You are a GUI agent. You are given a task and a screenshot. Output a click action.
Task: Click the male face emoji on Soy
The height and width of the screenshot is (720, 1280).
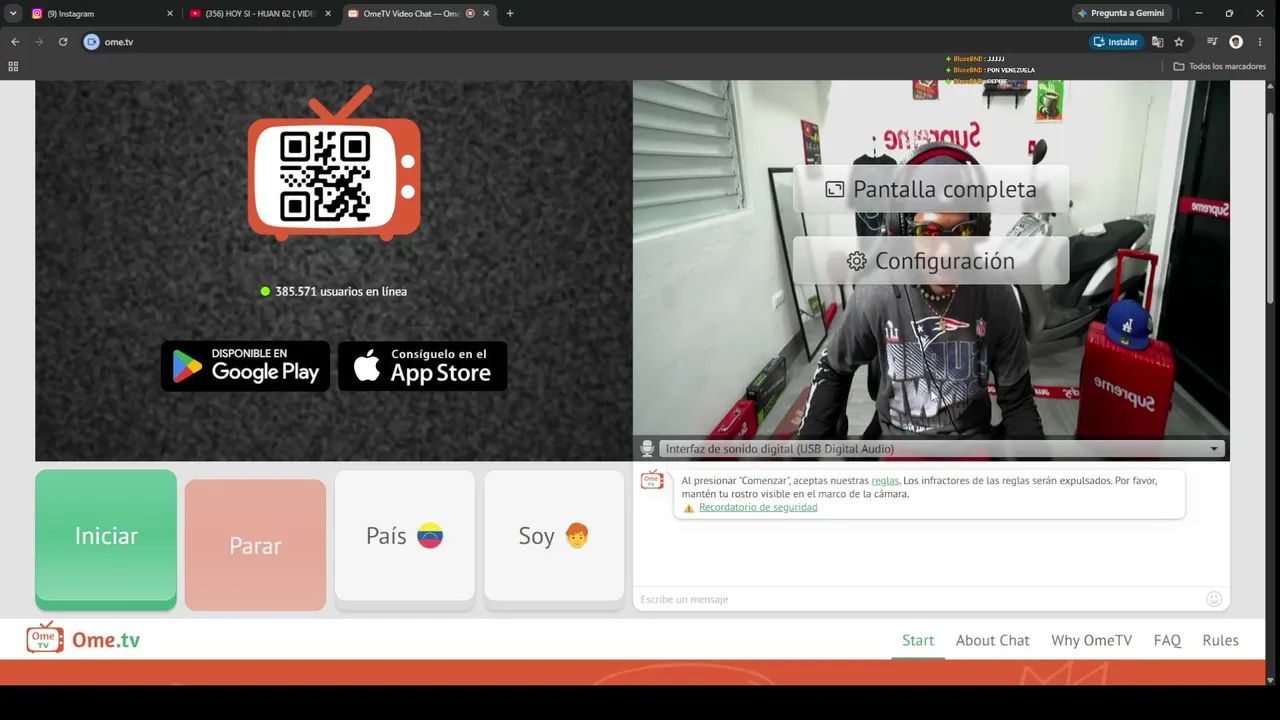pos(577,536)
